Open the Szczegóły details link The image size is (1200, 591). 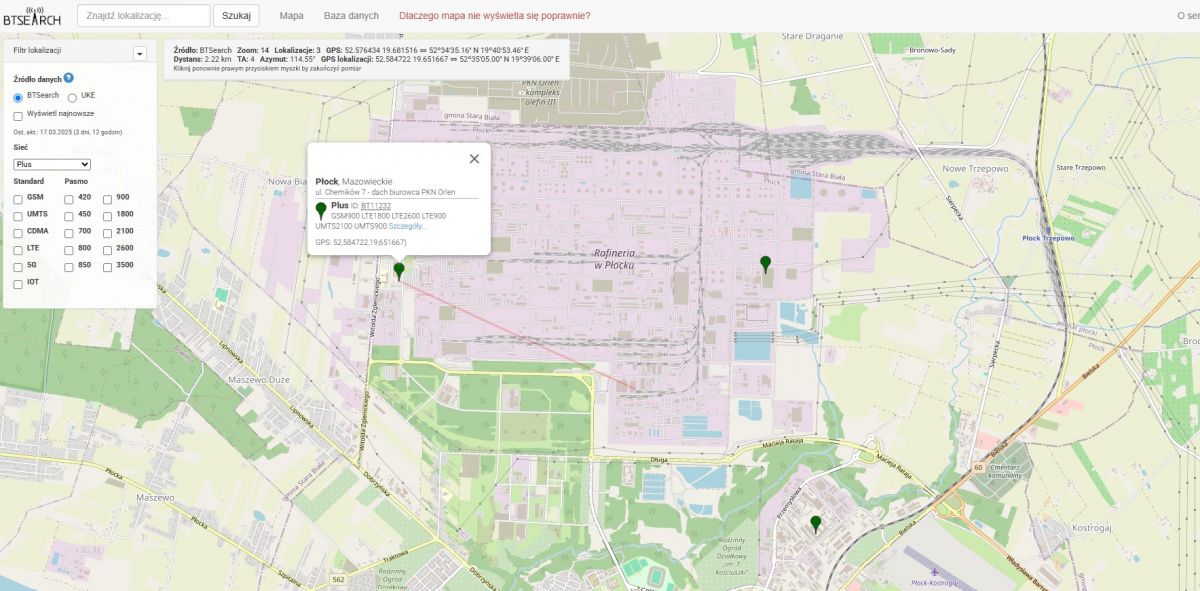click(407, 226)
